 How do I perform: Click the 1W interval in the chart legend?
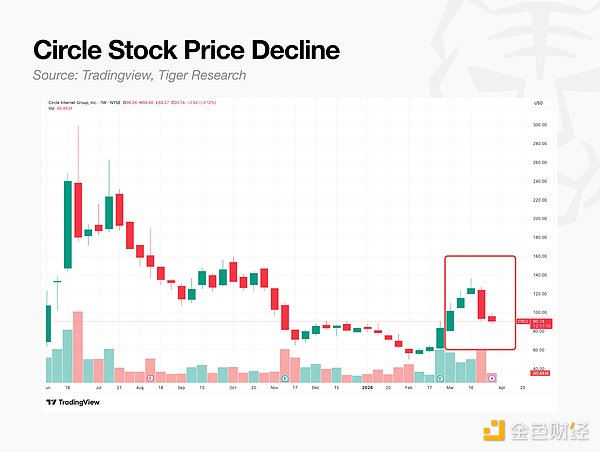(107, 103)
